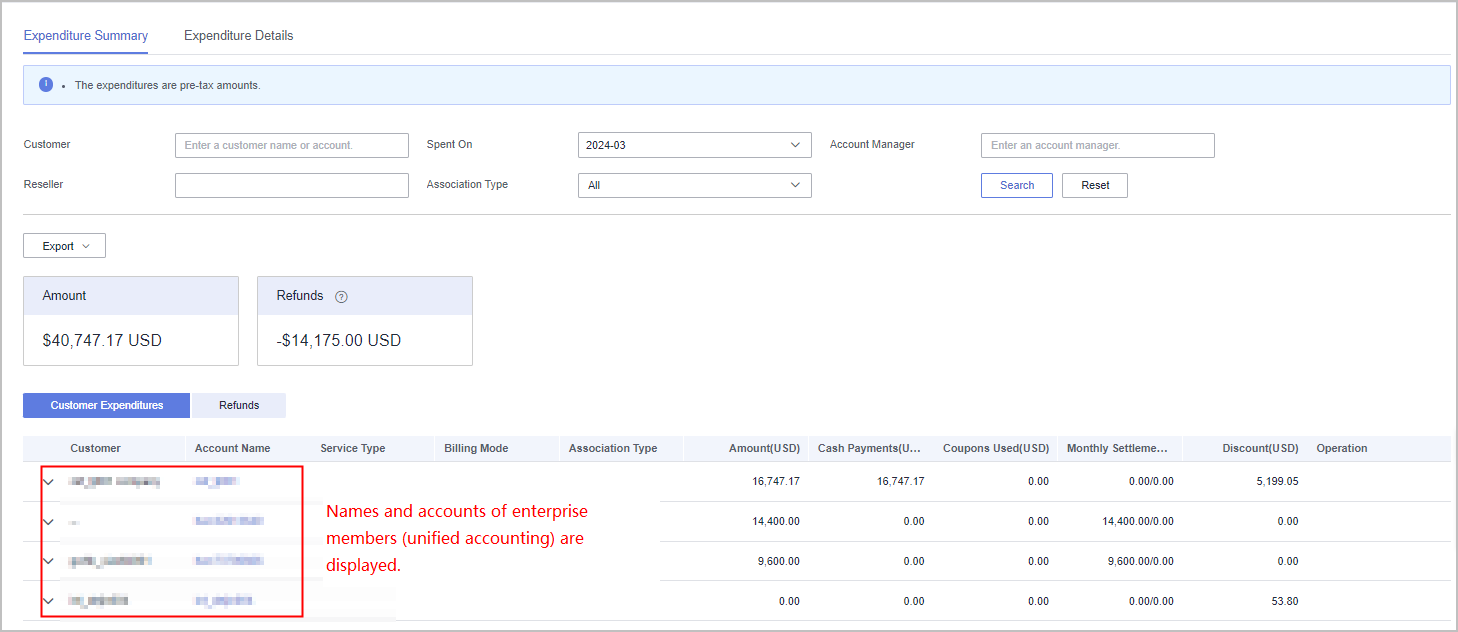Switch to the Refunds table tab
Image resolution: width=1458 pixels, height=632 pixels.
239,405
